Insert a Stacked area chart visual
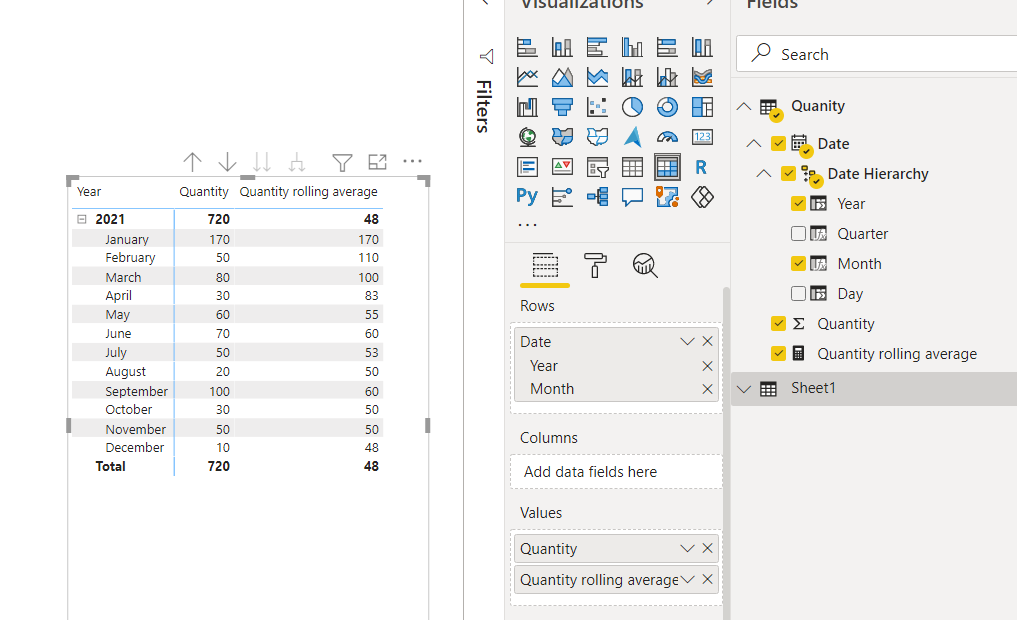The height and width of the screenshot is (620, 1017). click(597, 77)
